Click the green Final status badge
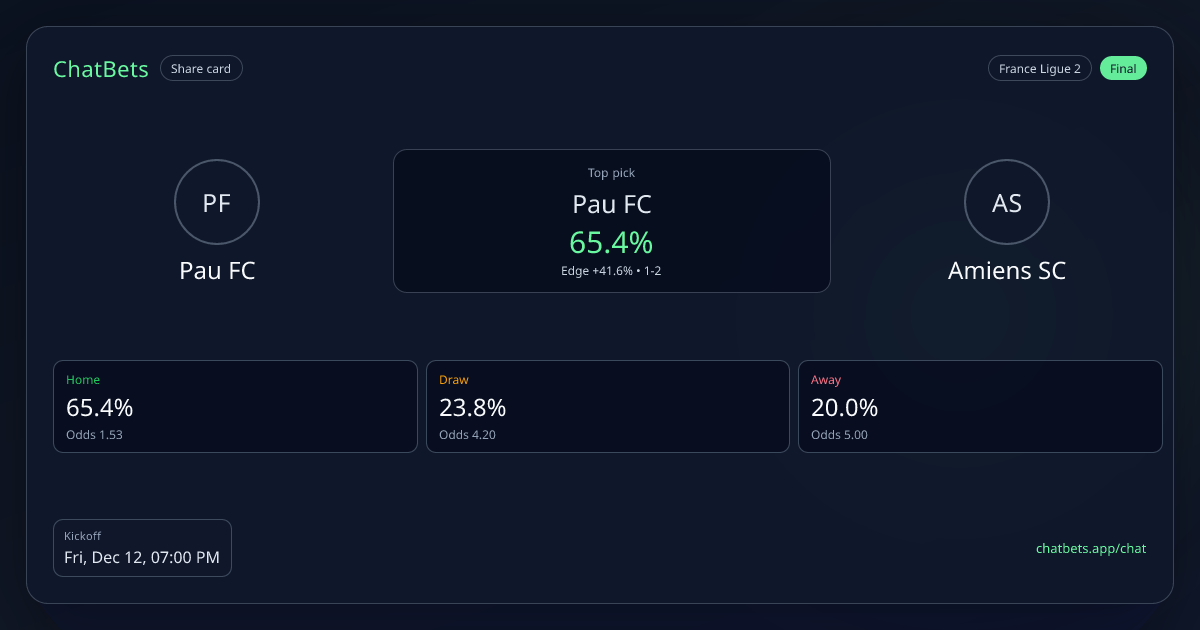 (1123, 69)
